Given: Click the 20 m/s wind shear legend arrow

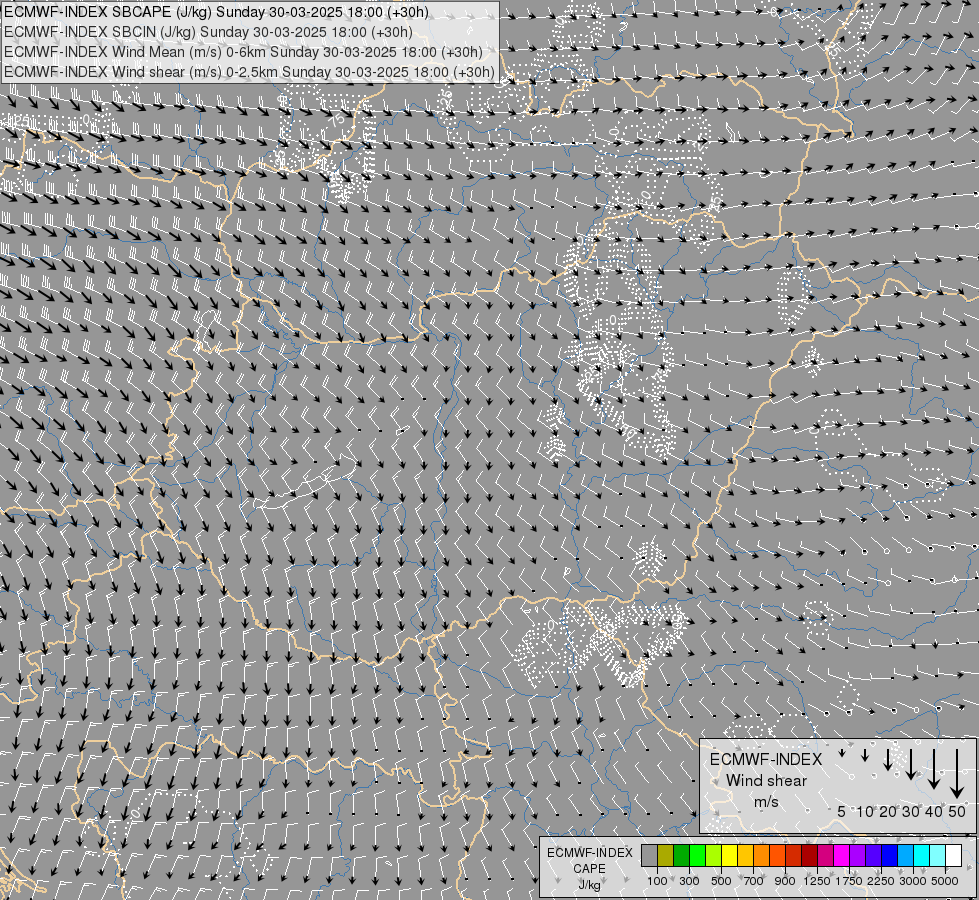Looking at the screenshot, I should (x=888, y=759).
